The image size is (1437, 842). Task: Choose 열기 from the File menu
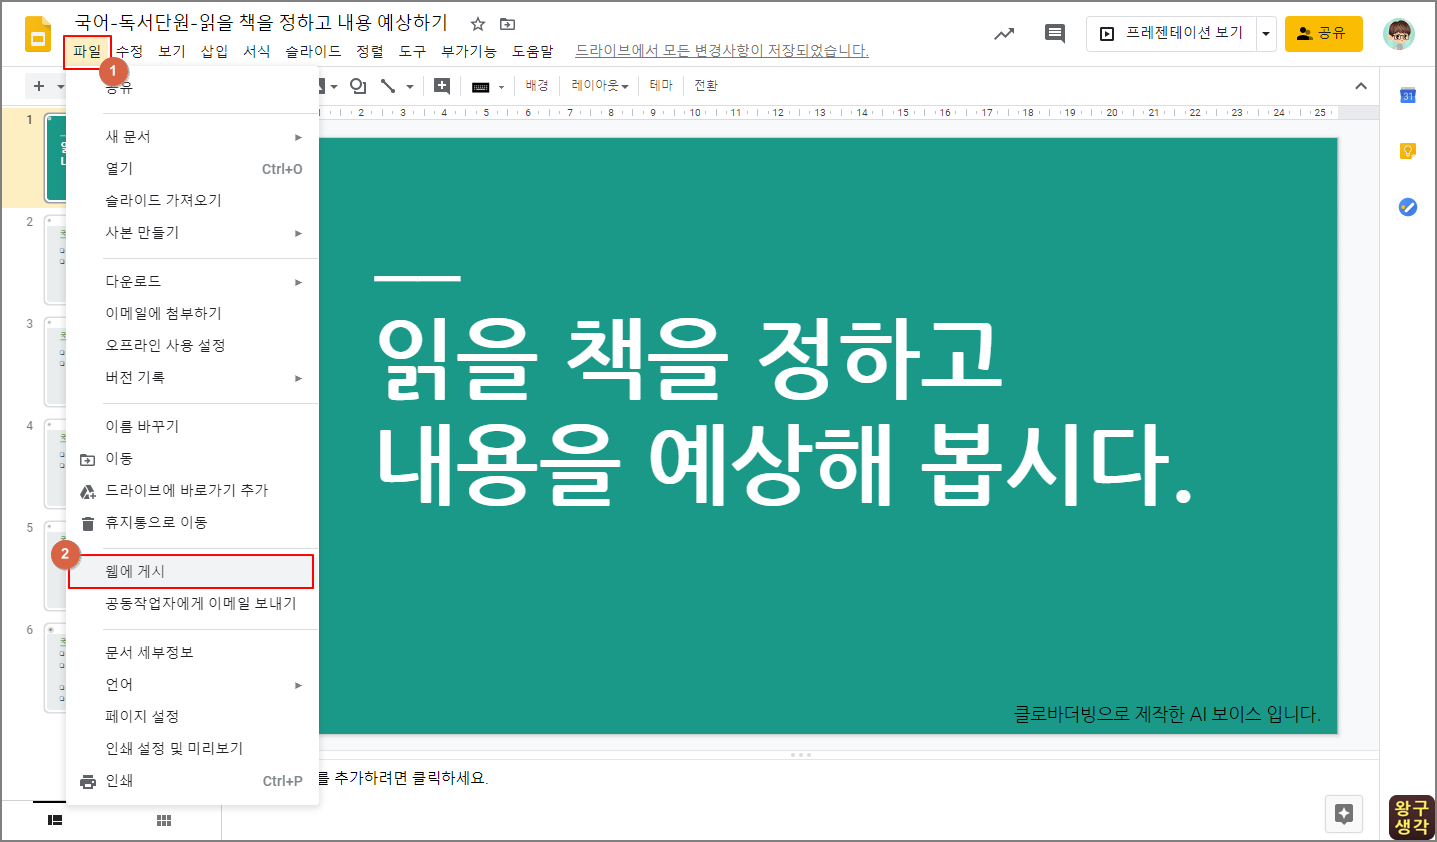(192, 169)
